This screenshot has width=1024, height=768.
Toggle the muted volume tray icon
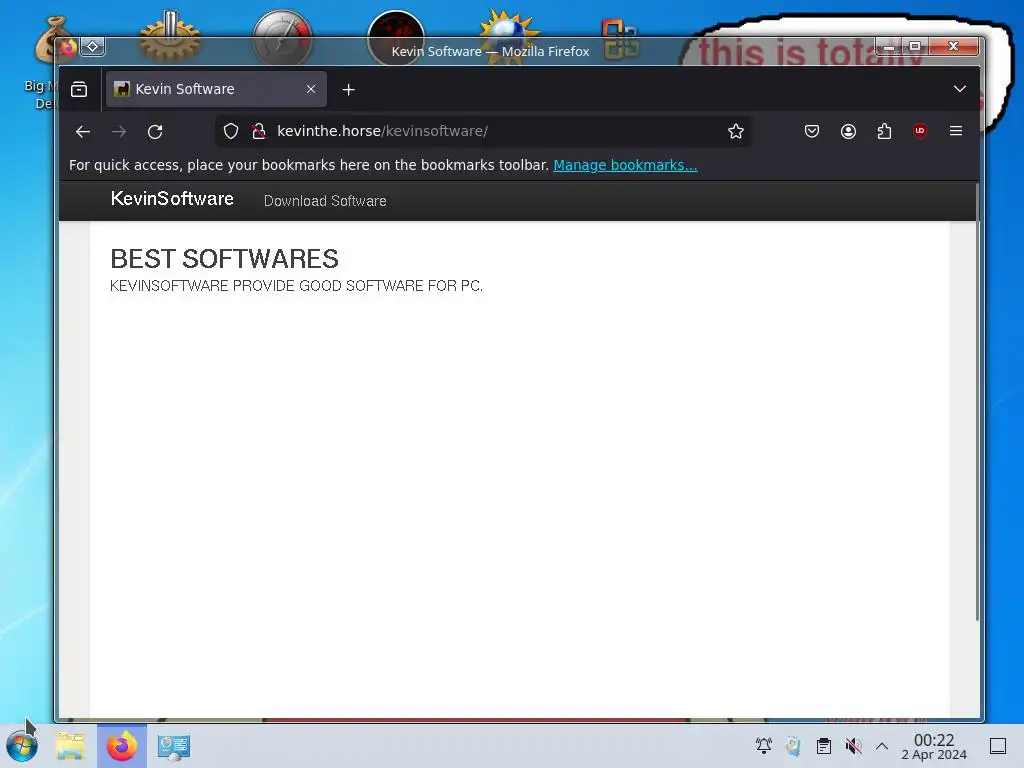(853, 745)
